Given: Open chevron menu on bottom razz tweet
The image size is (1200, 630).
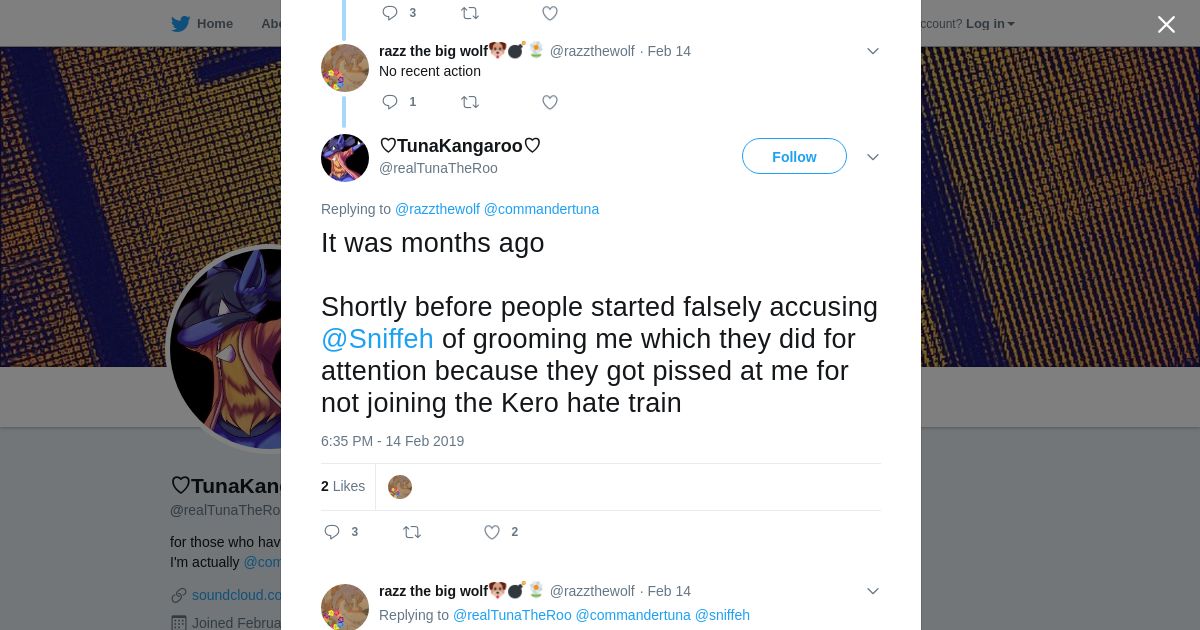Looking at the screenshot, I should coord(873,591).
